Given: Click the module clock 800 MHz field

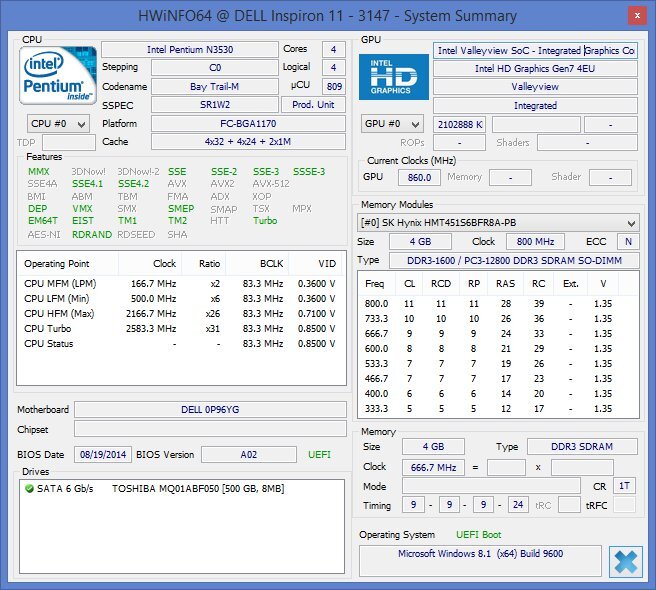Looking at the screenshot, I should 535,242.
